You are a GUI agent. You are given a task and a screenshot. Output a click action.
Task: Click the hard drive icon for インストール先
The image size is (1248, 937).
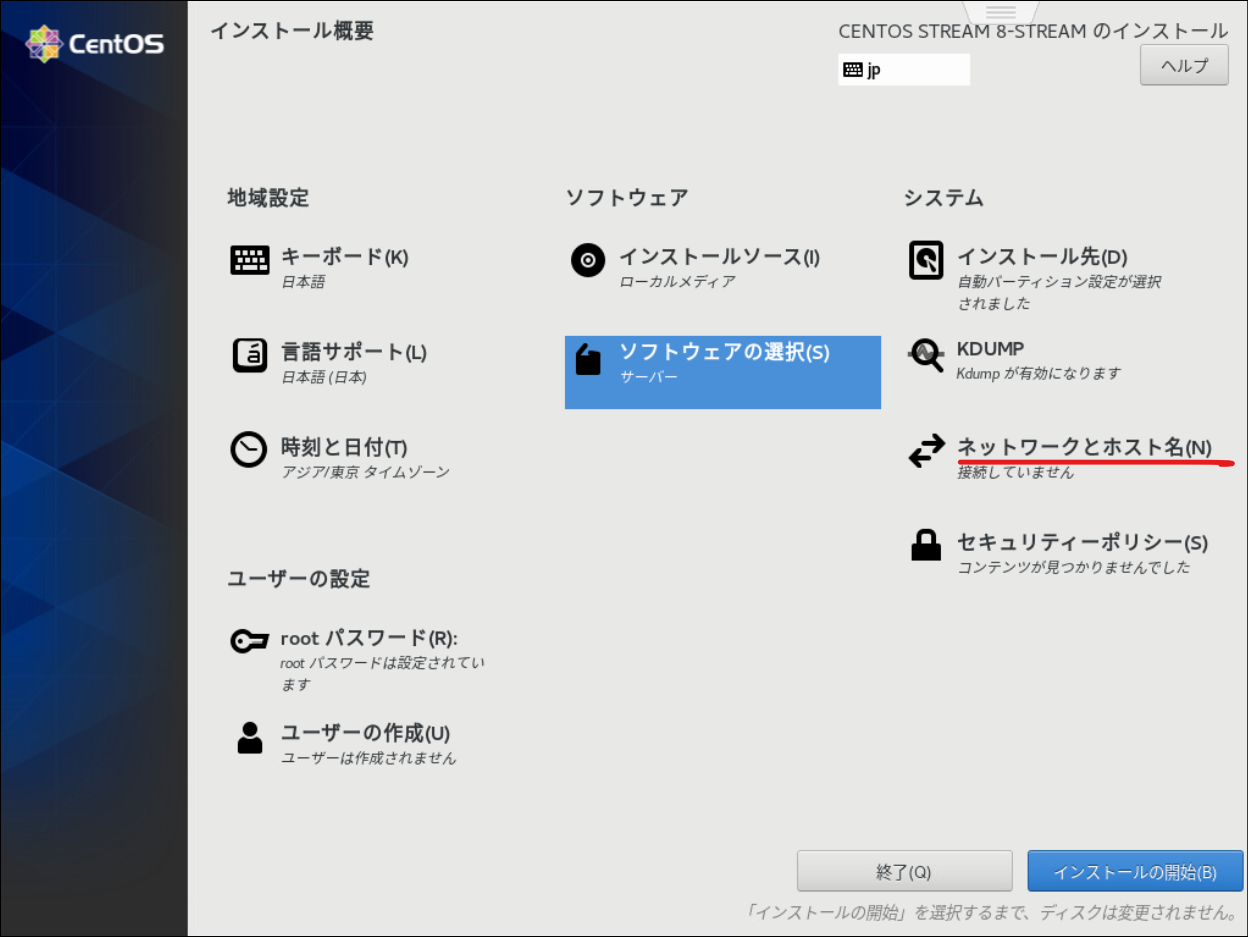pyautogui.click(x=926, y=261)
